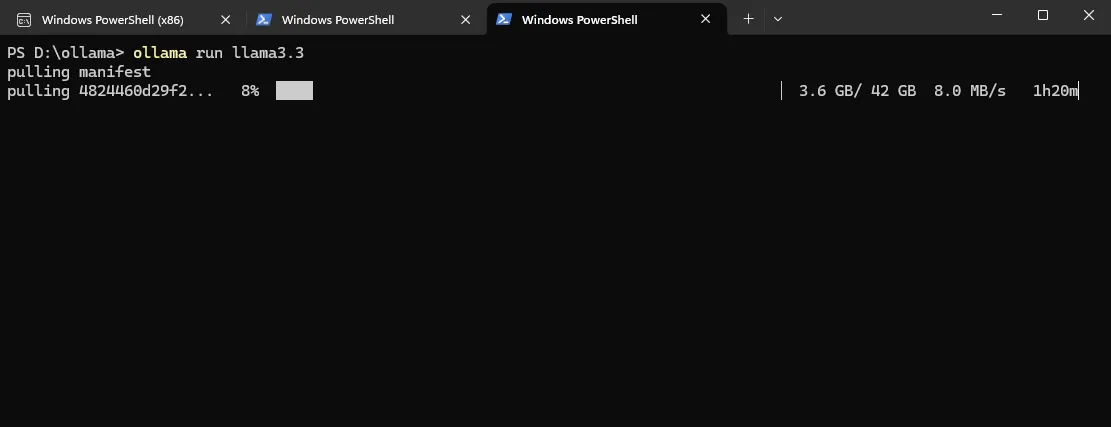Select the active third Windows PowerShell tab
The width and height of the screenshot is (1111, 427).
607,20
